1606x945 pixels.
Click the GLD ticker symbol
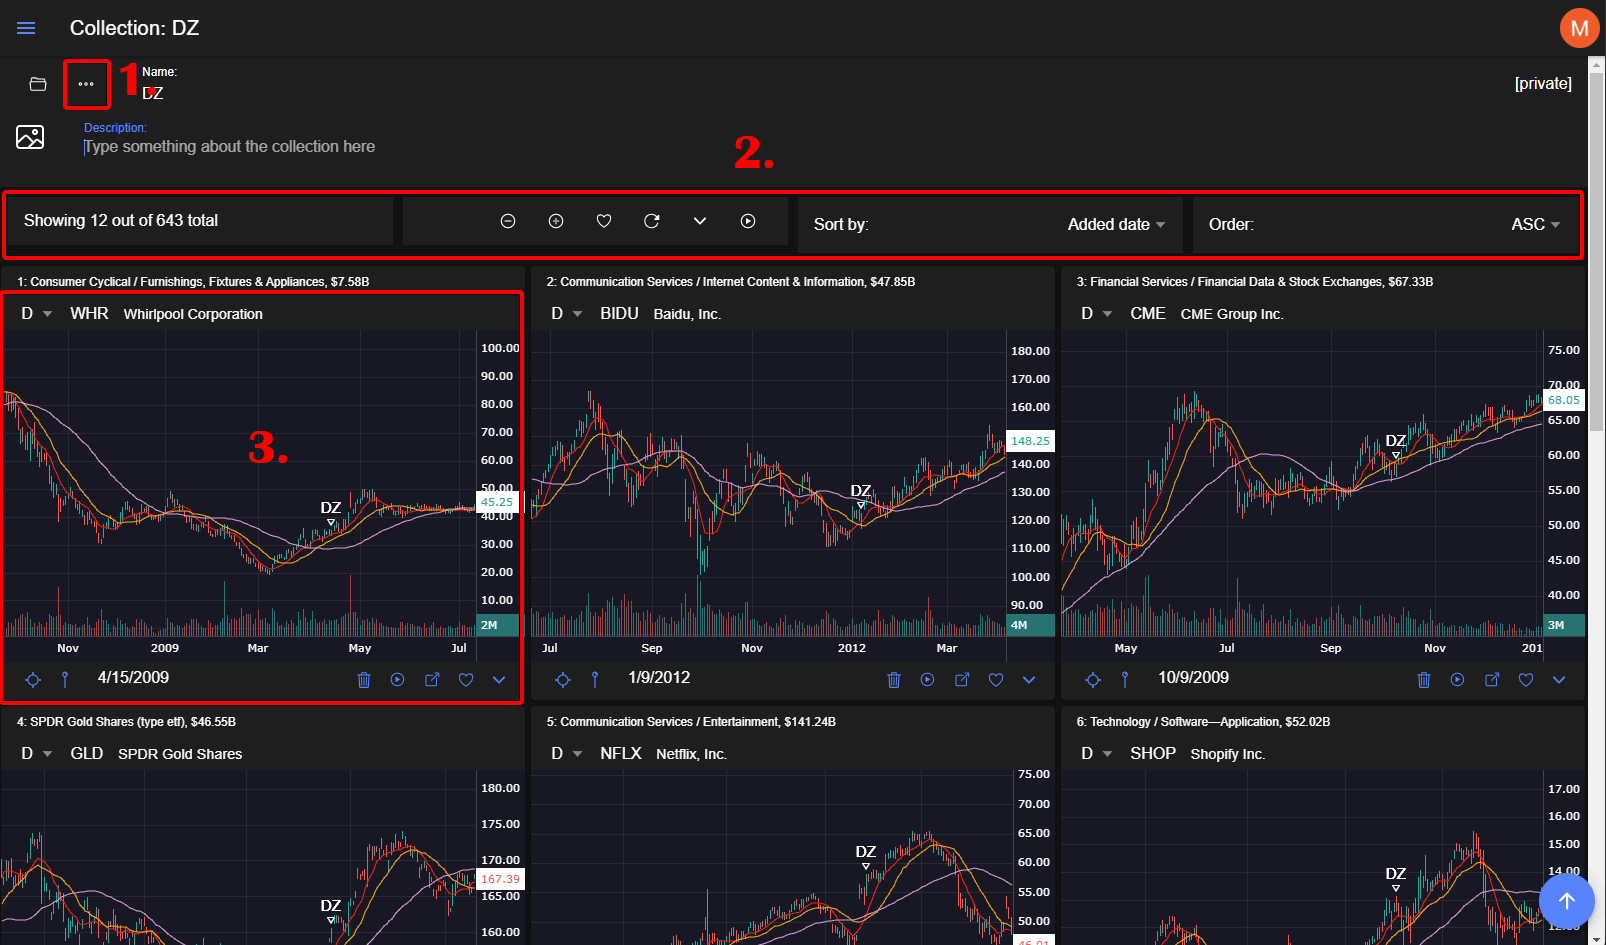point(87,754)
